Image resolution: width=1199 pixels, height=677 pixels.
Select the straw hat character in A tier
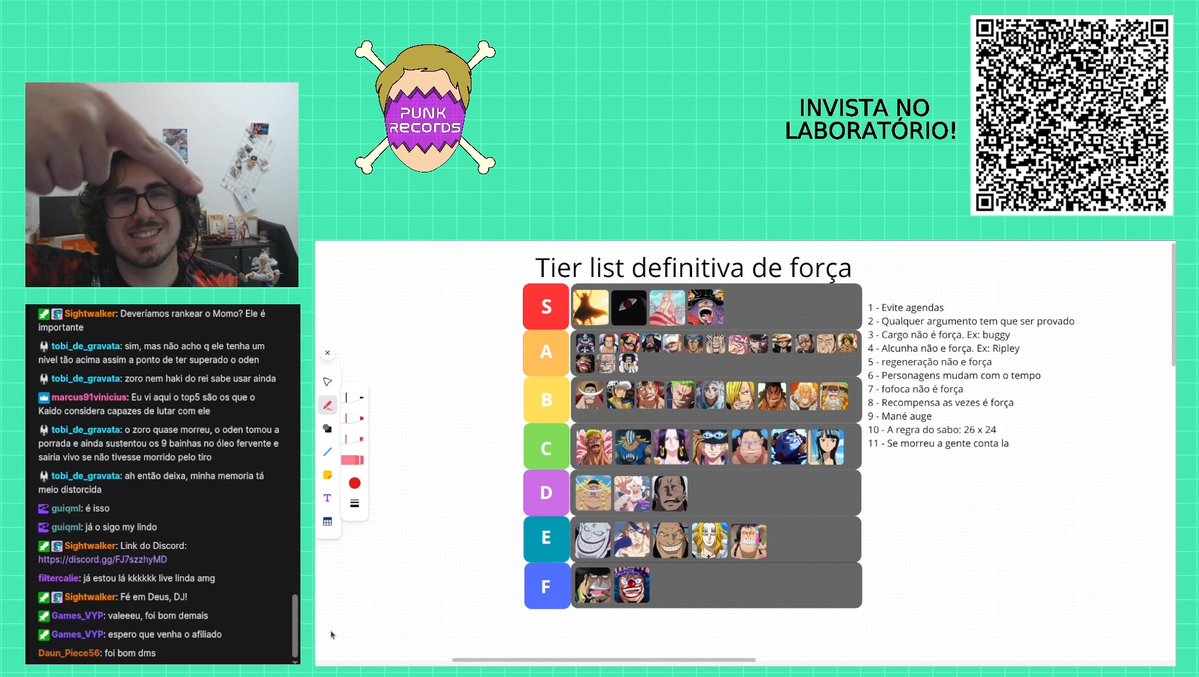coord(781,343)
